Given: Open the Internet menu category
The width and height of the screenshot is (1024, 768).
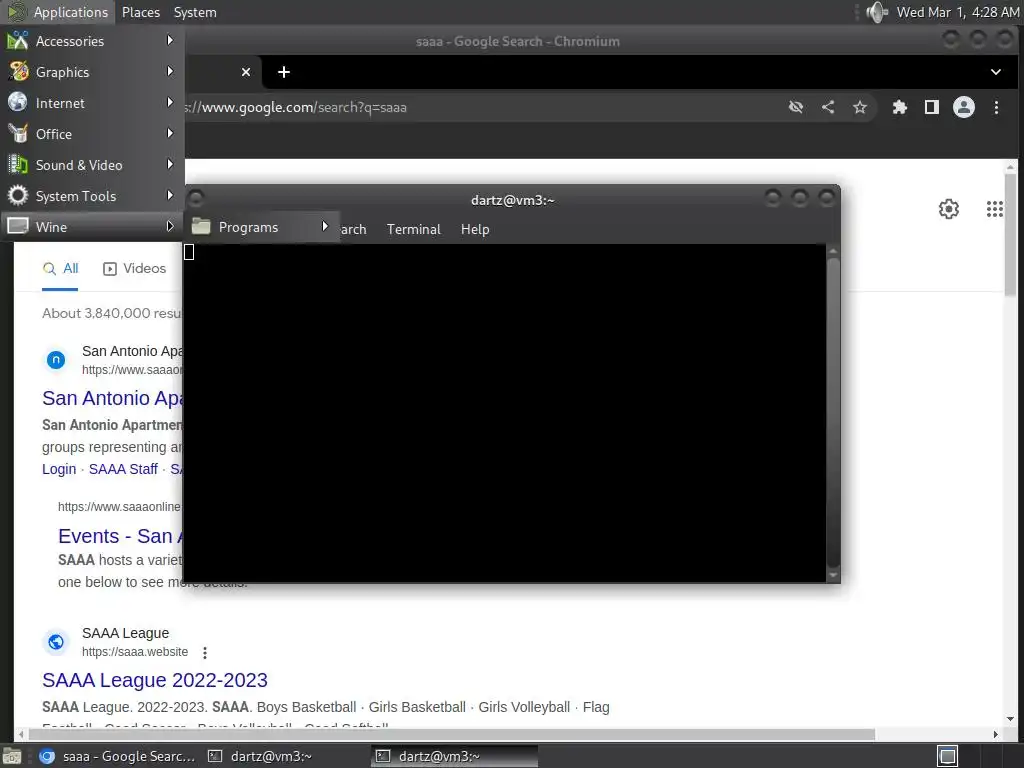Looking at the screenshot, I should pyautogui.click(x=92, y=103).
